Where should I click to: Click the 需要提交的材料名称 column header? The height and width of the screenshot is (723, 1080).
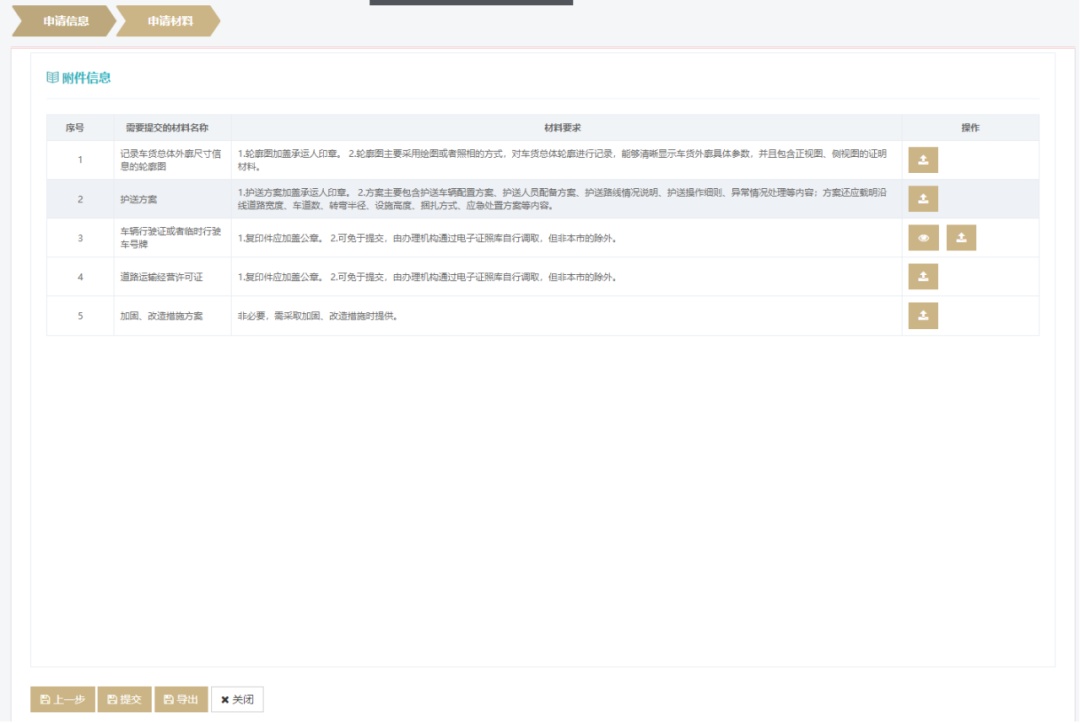172,128
